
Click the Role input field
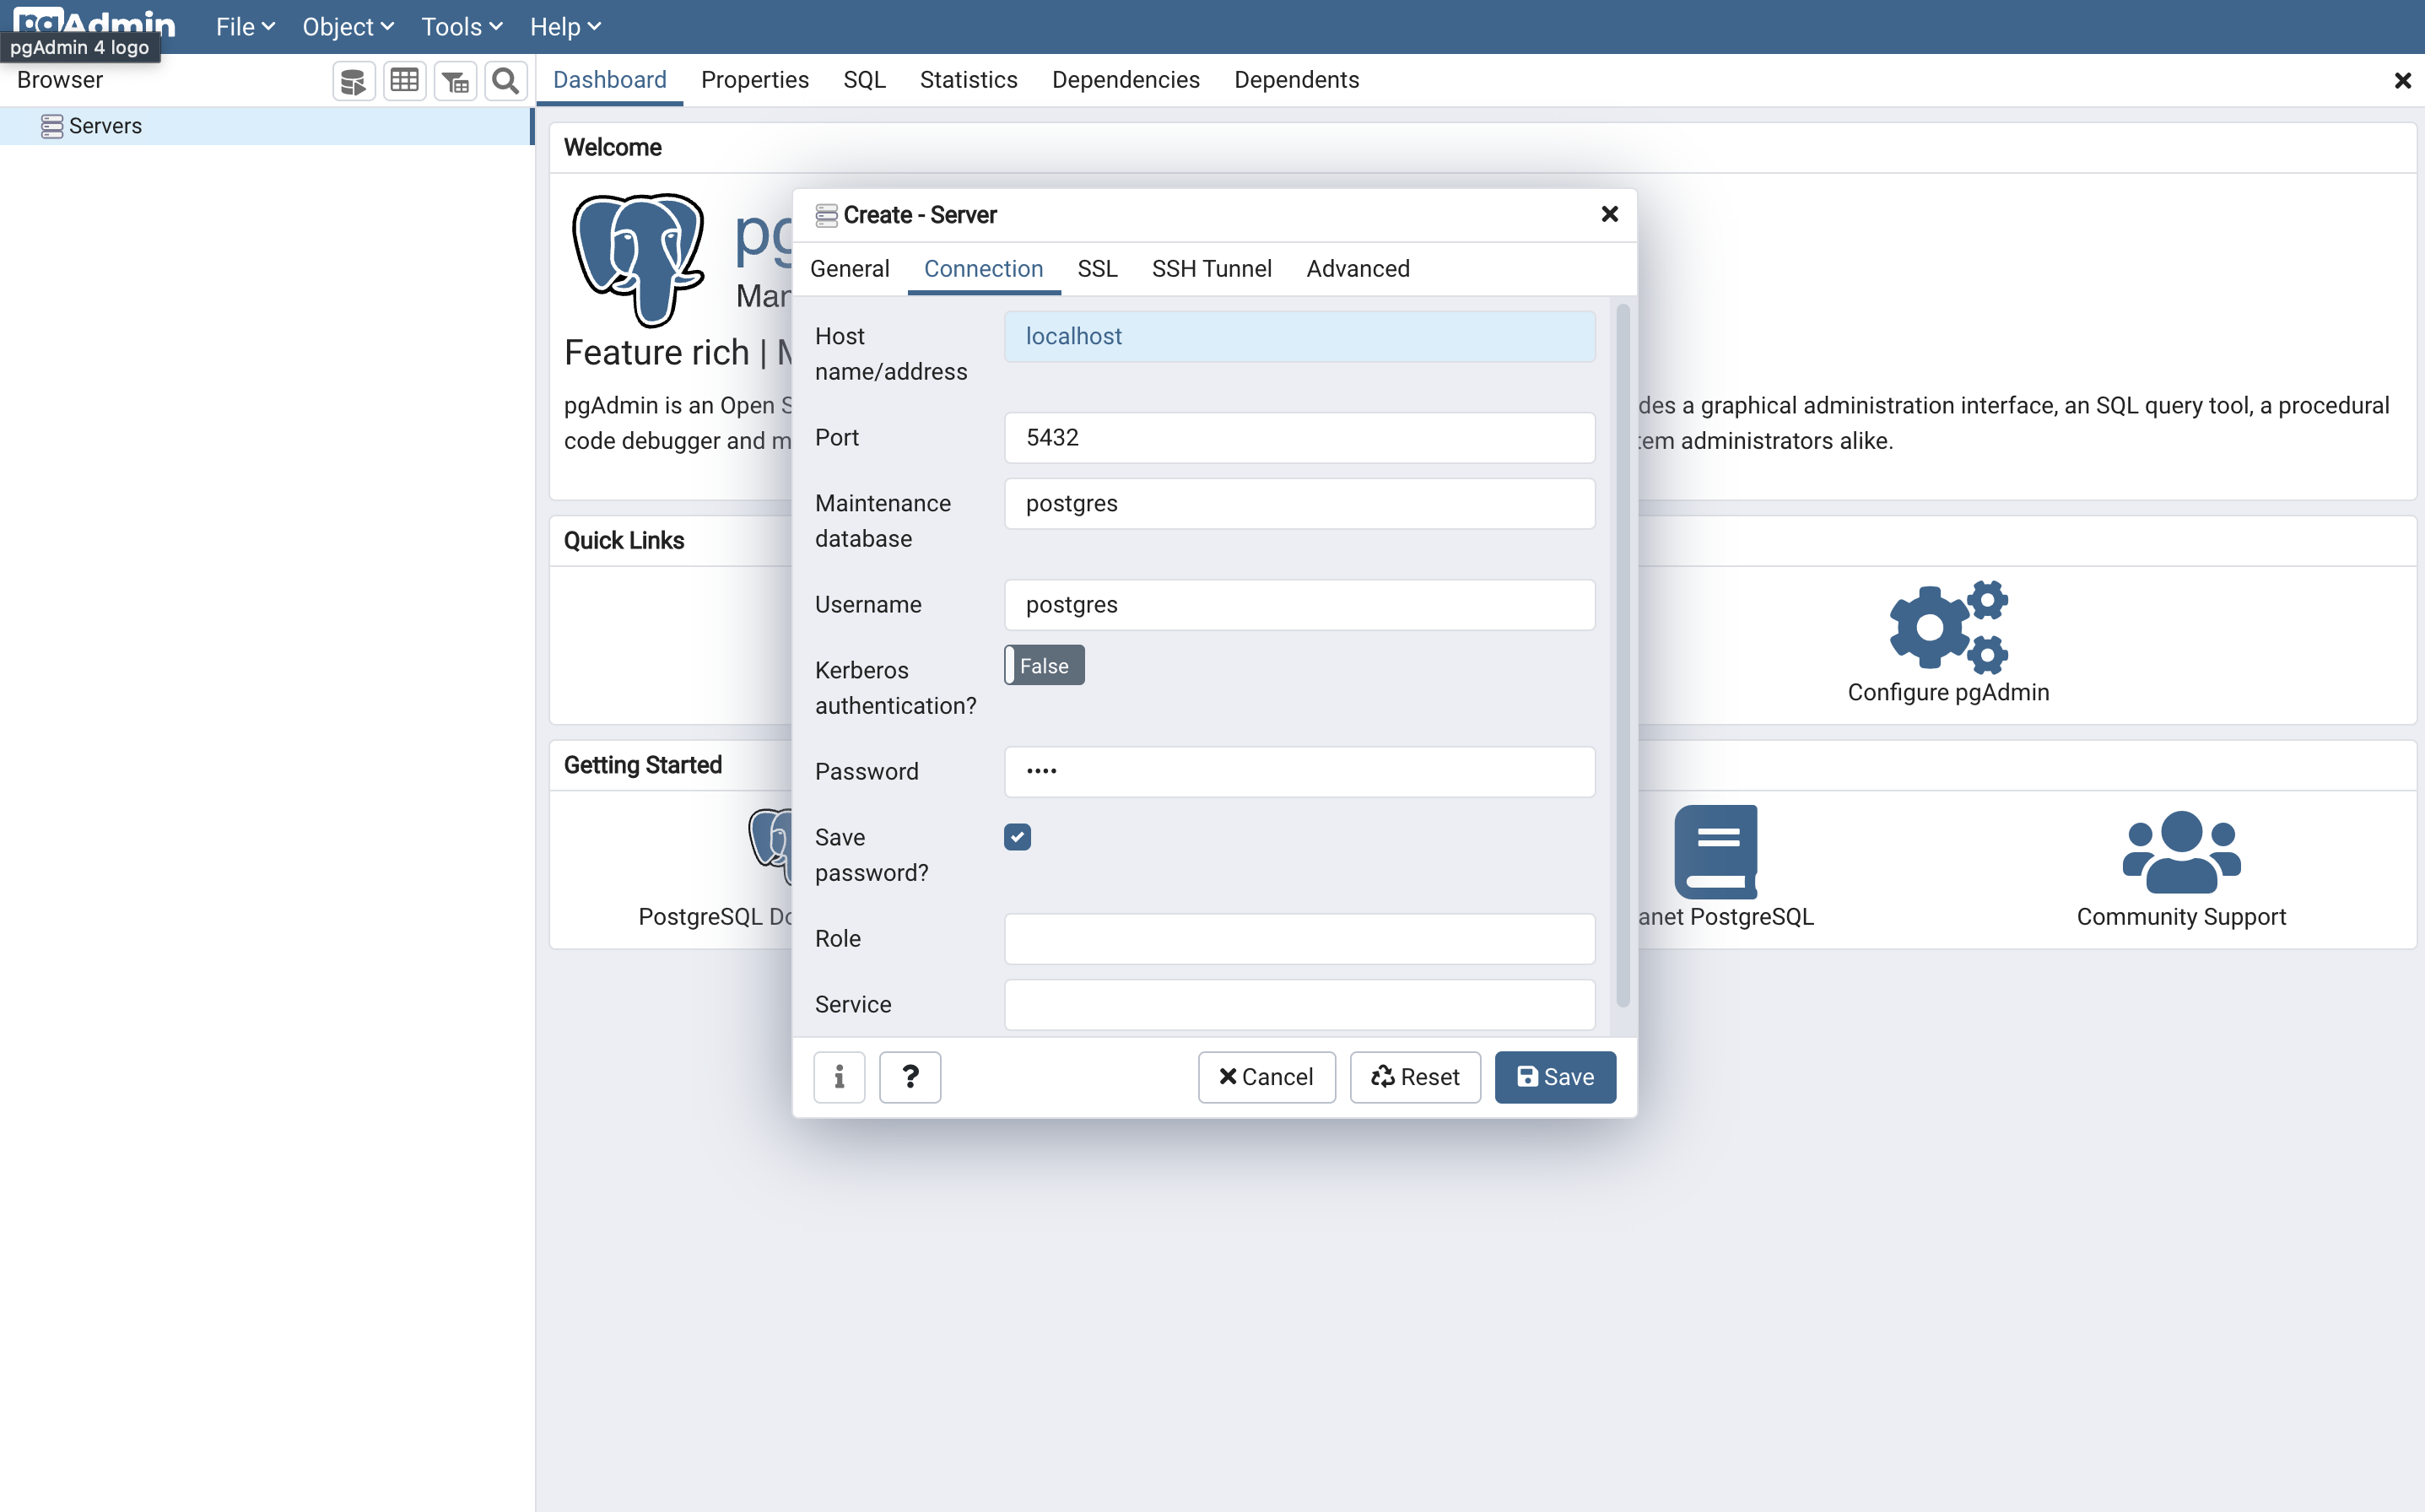(1299, 938)
